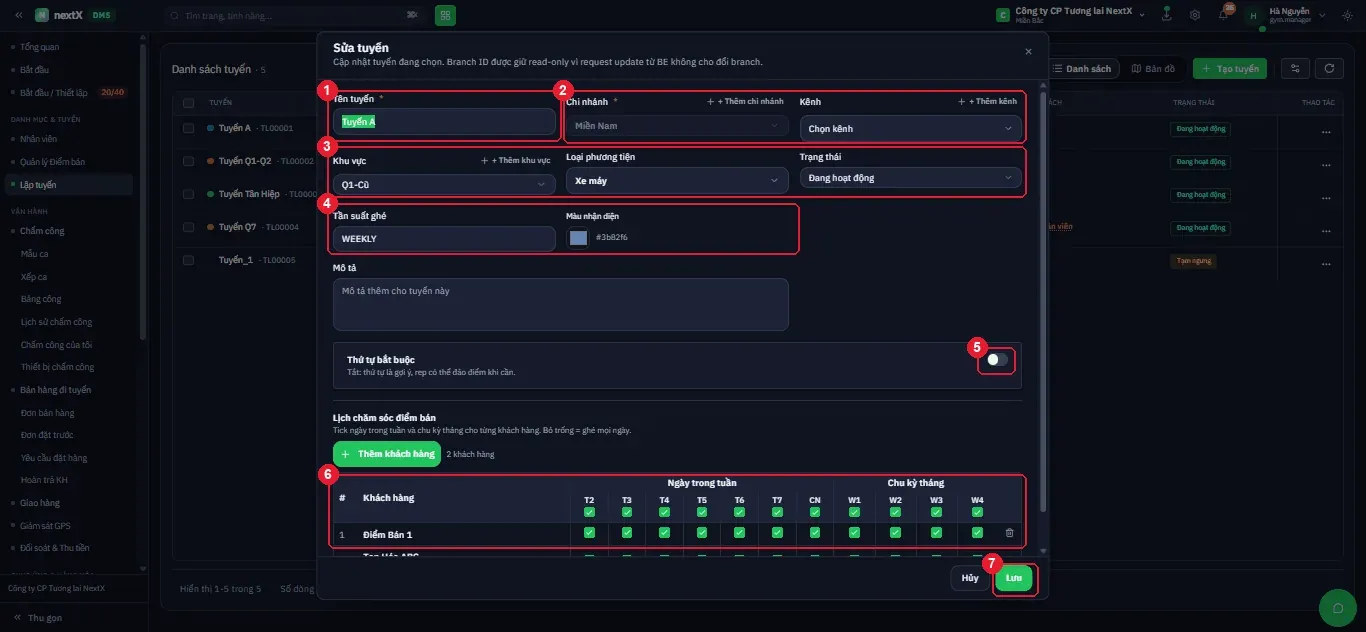This screenshot has width=1366, height=632.
Task: Click the filter sliders icon beside Tạo tuyến
Action: tap(1295, 68)
